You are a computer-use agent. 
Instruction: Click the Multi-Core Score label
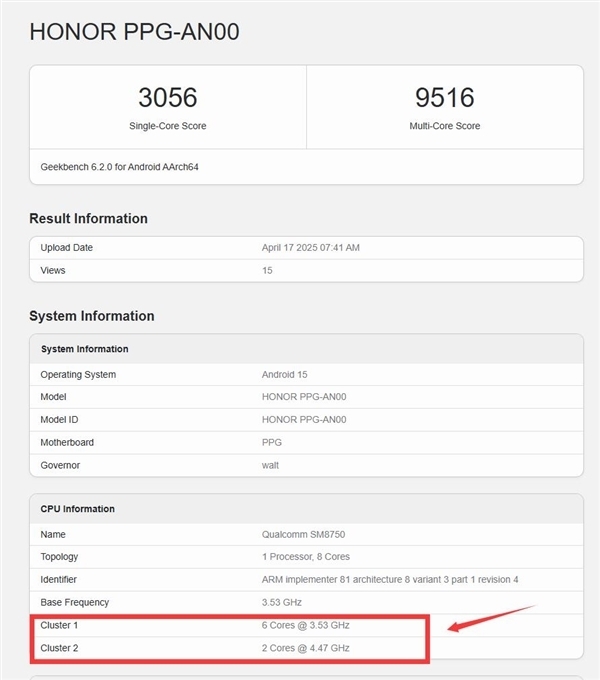coord(445,126)
